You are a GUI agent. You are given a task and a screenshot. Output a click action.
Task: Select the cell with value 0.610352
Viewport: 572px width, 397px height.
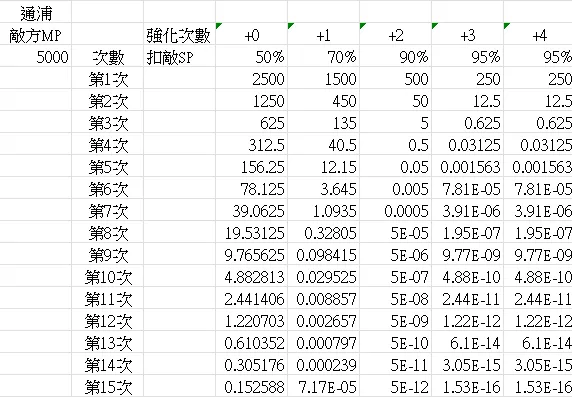click(x=251, y=342)
